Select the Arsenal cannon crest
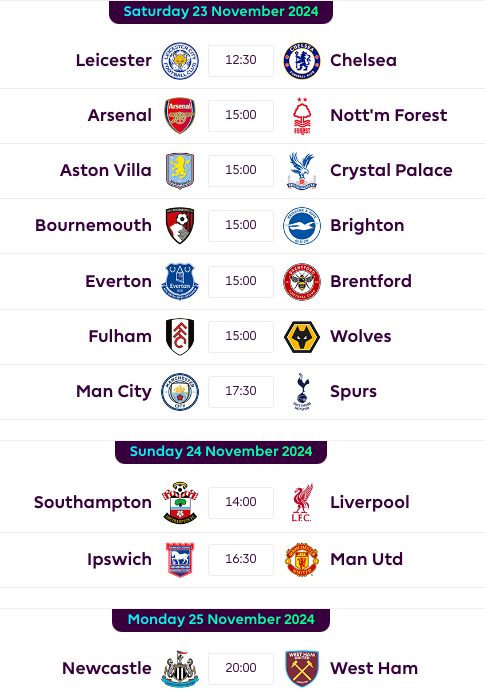Viewport: 485px width, 695px height. 180,116
